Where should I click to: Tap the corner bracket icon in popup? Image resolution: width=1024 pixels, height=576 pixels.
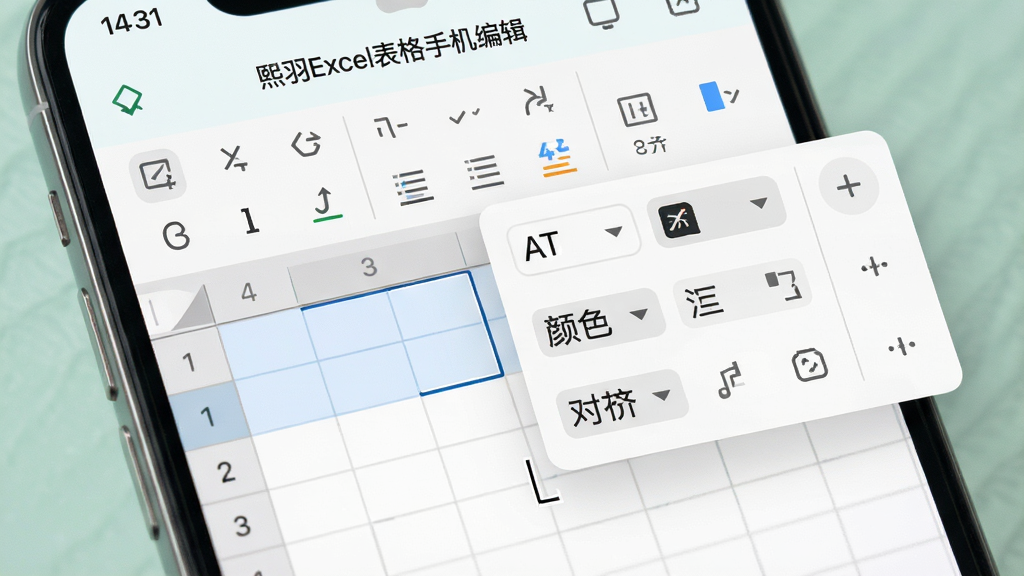point(784,285)
